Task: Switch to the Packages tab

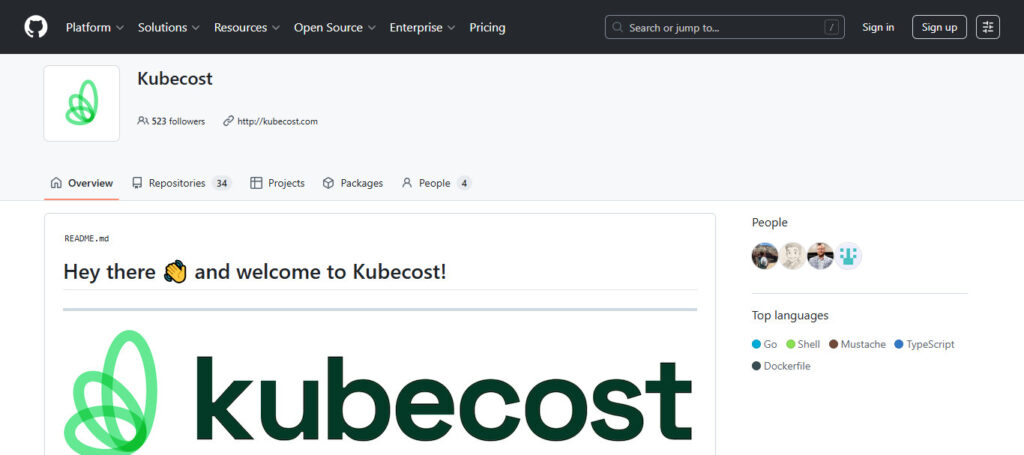Action: pyautogui.click(x=353, y=183)
